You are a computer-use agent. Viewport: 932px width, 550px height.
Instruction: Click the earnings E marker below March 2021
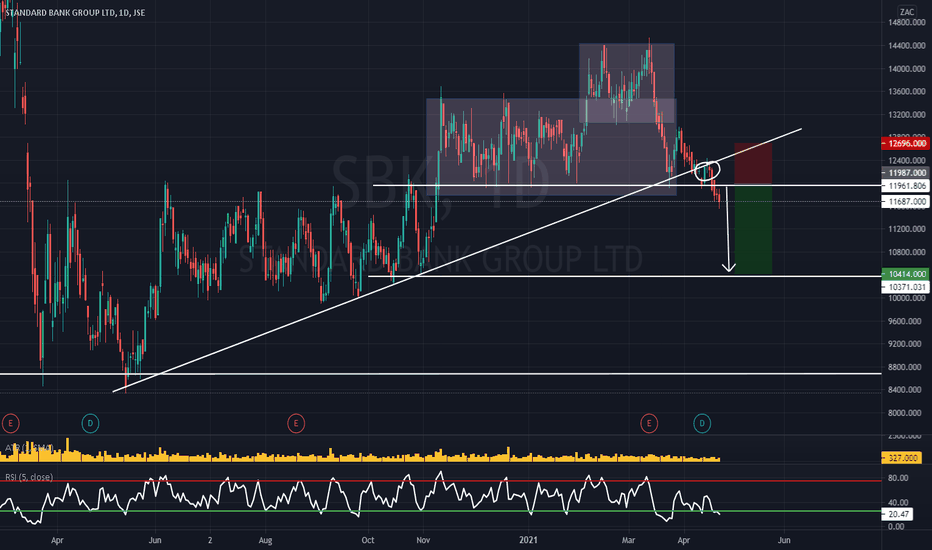[x=649, y=423]
